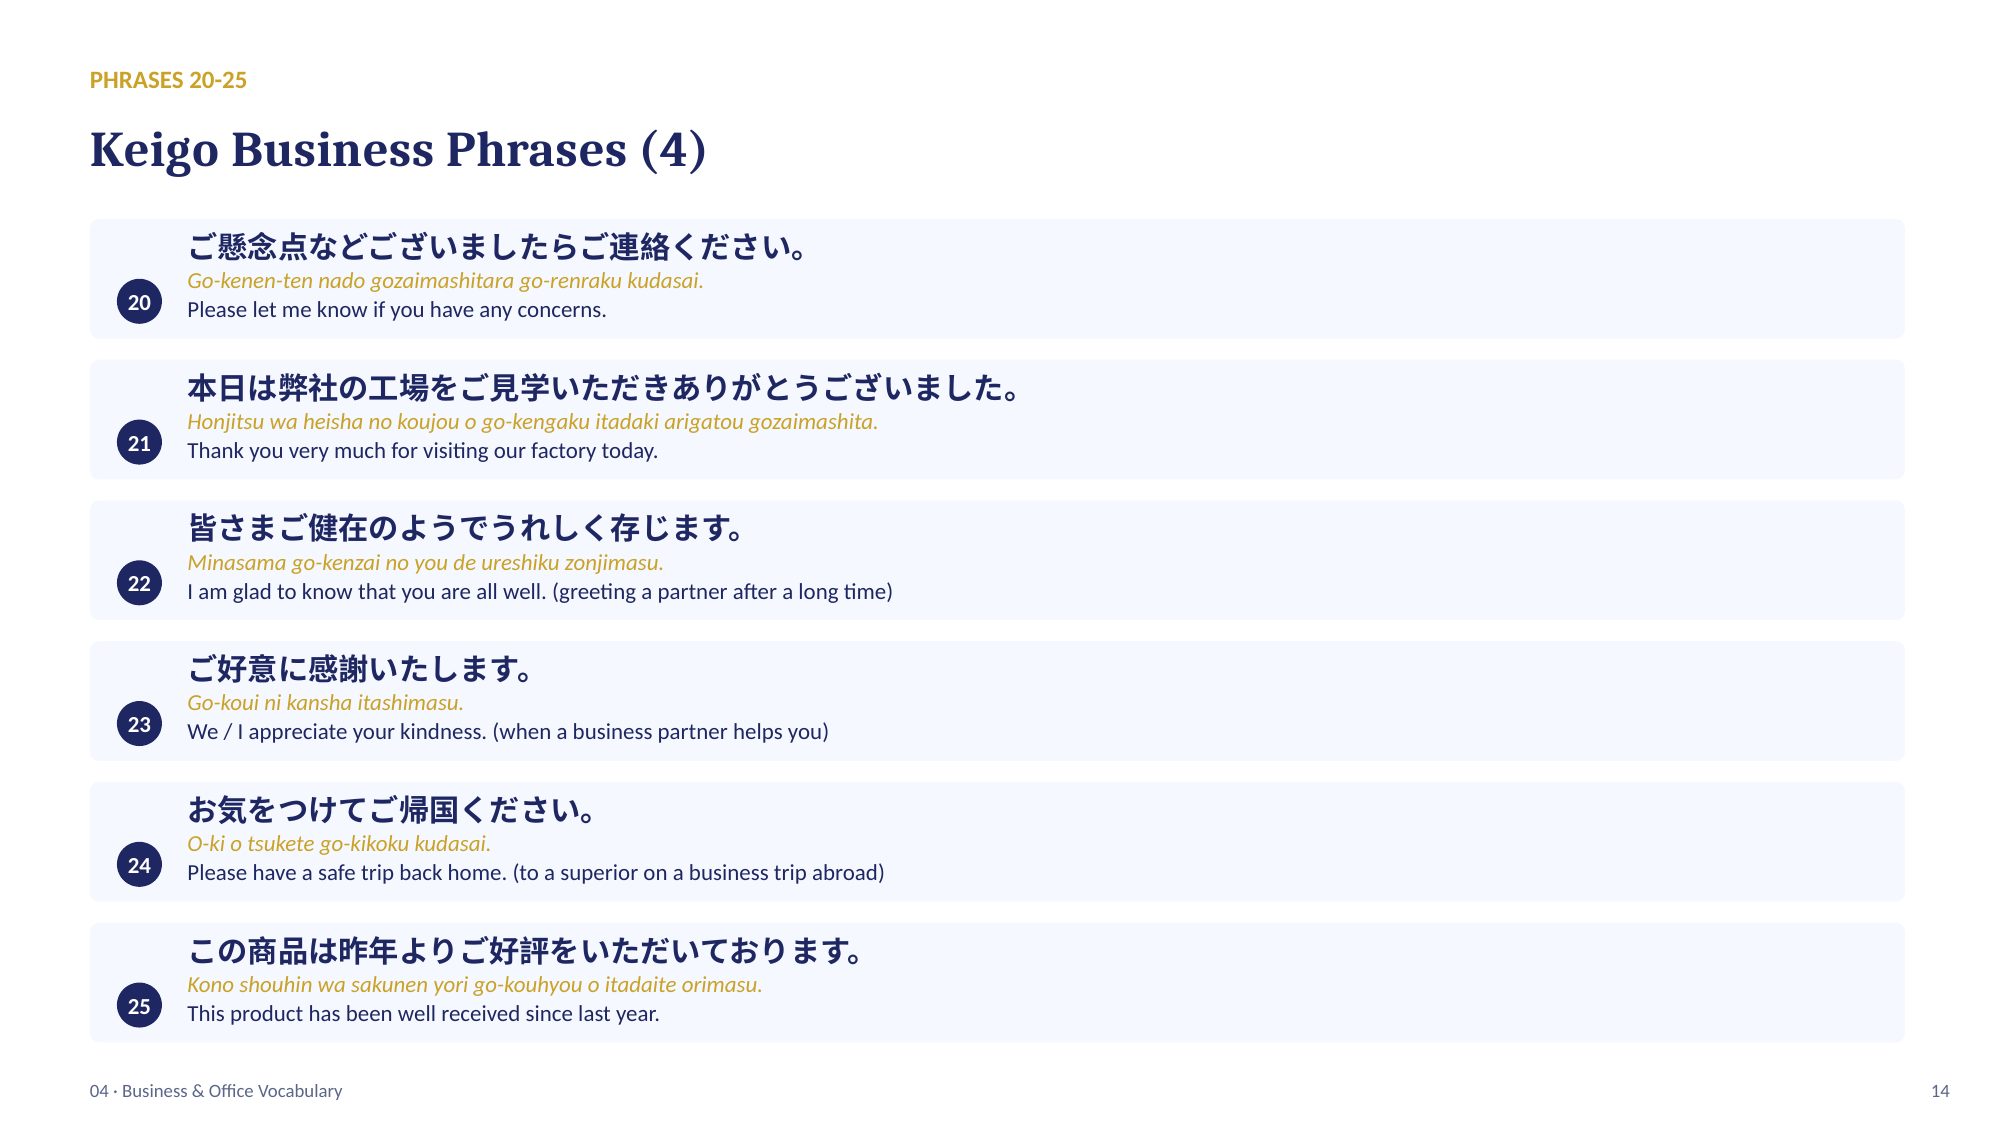Click the 'PHRASES 20-25' section label

168,80
